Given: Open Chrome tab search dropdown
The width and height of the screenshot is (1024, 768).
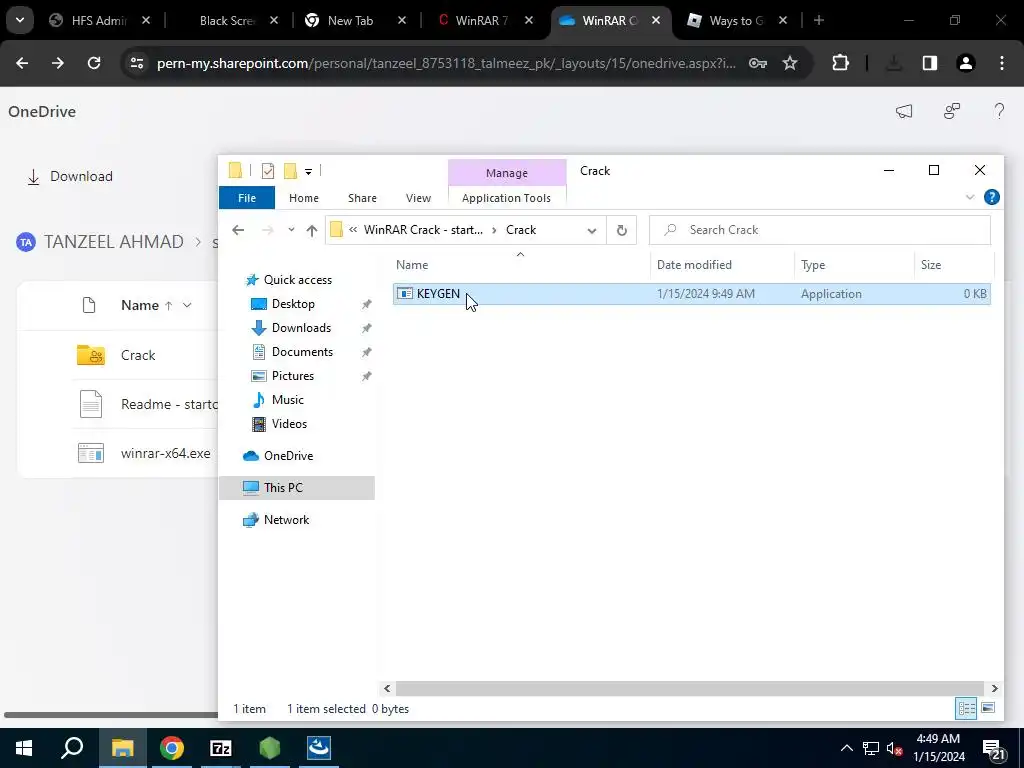Looking at the screenshot, I should (20, 20).
